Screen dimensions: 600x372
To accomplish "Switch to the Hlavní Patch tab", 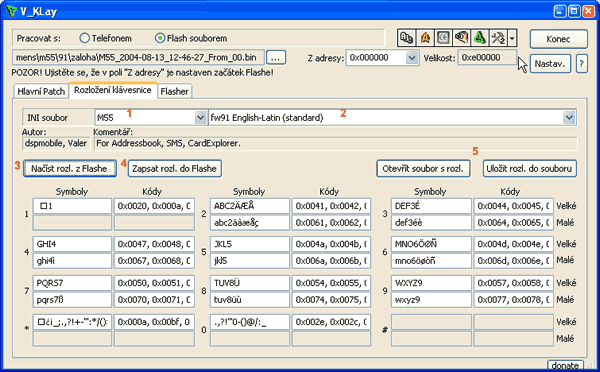I will pos(41,91).
